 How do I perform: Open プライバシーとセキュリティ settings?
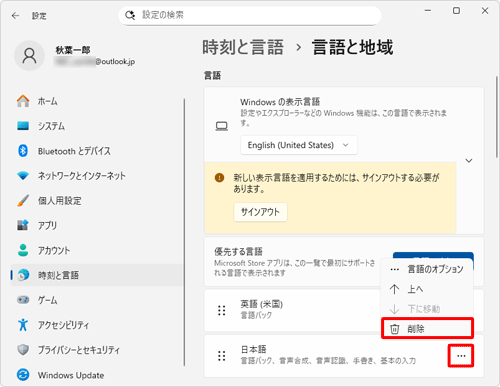tap(97, 350)
